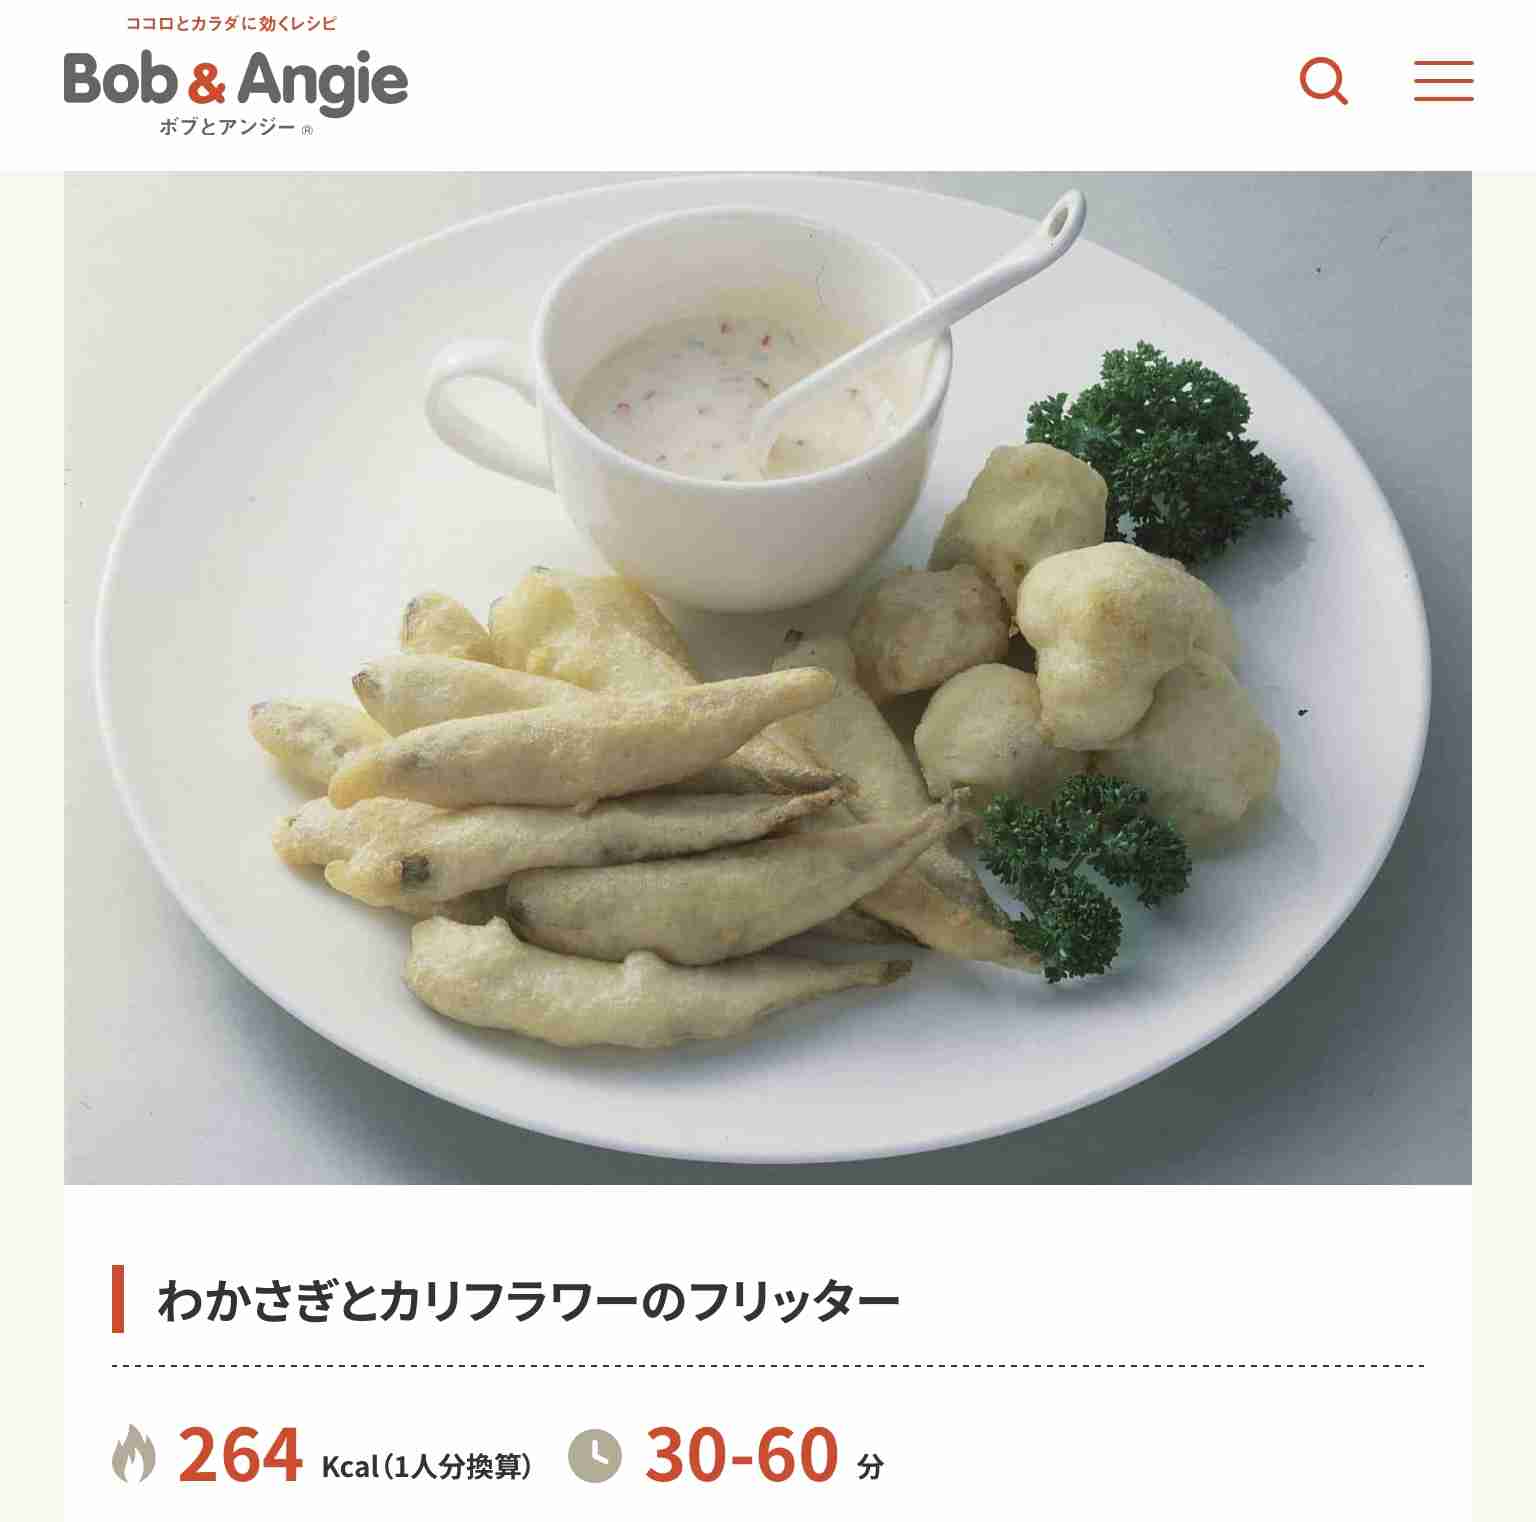
Task: Click the dashed divider below title
Action: (768, 1365)
